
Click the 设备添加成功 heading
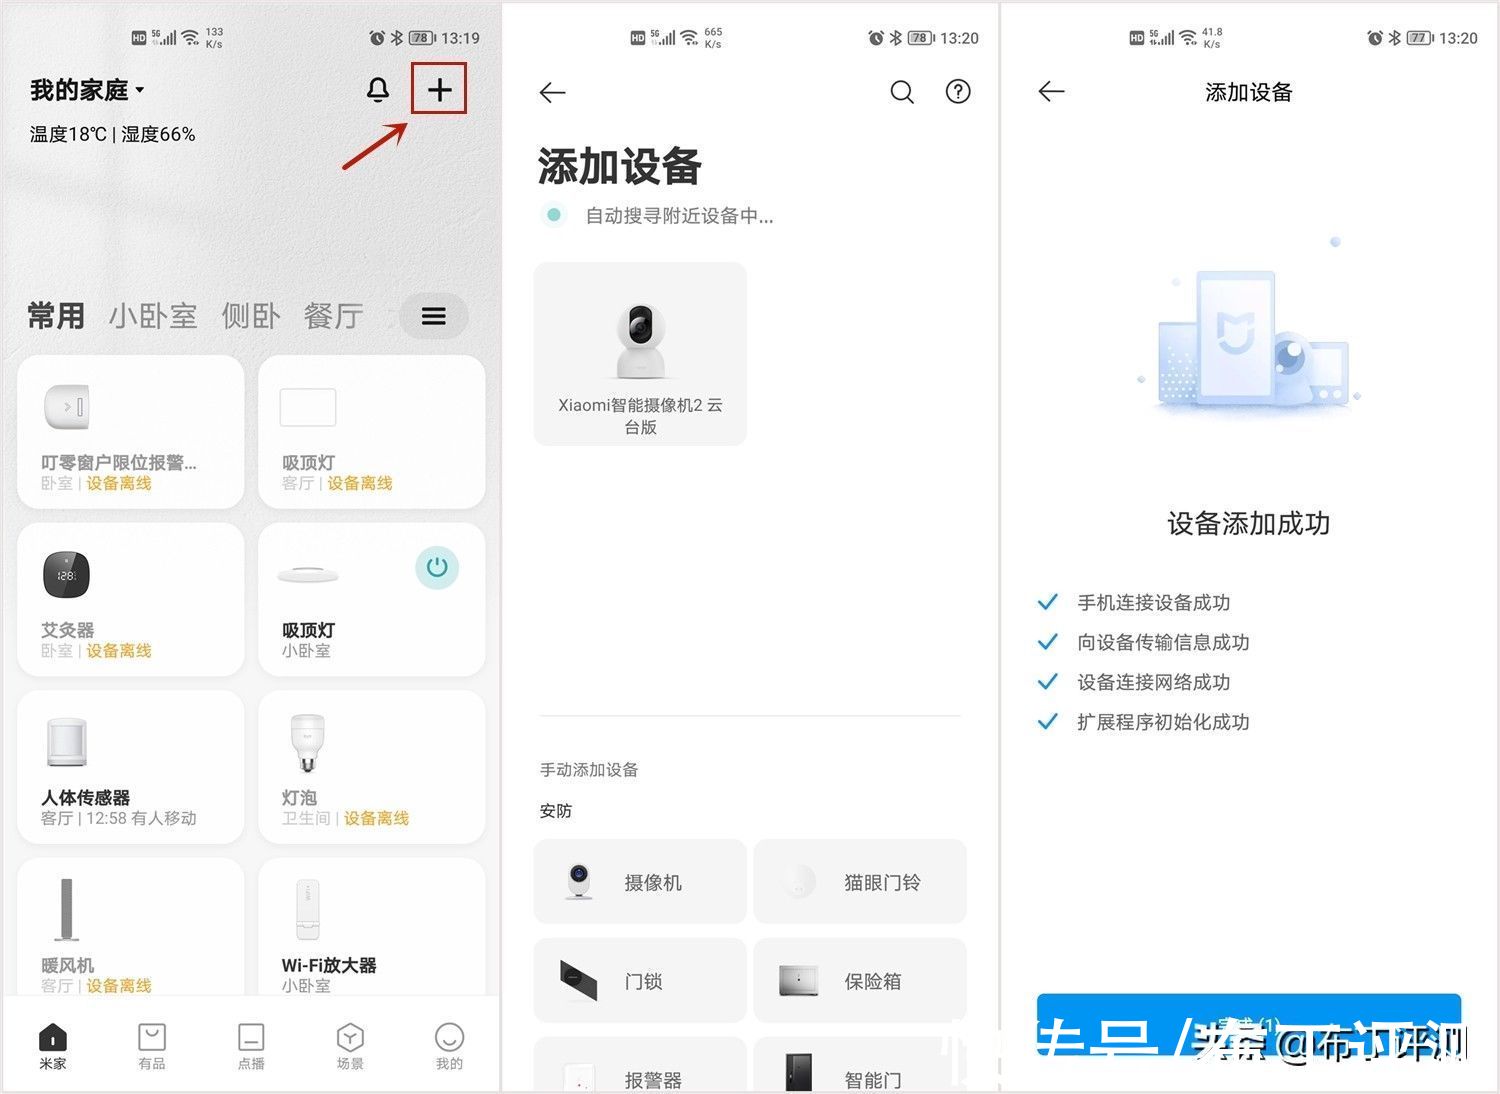point(1248,524)
